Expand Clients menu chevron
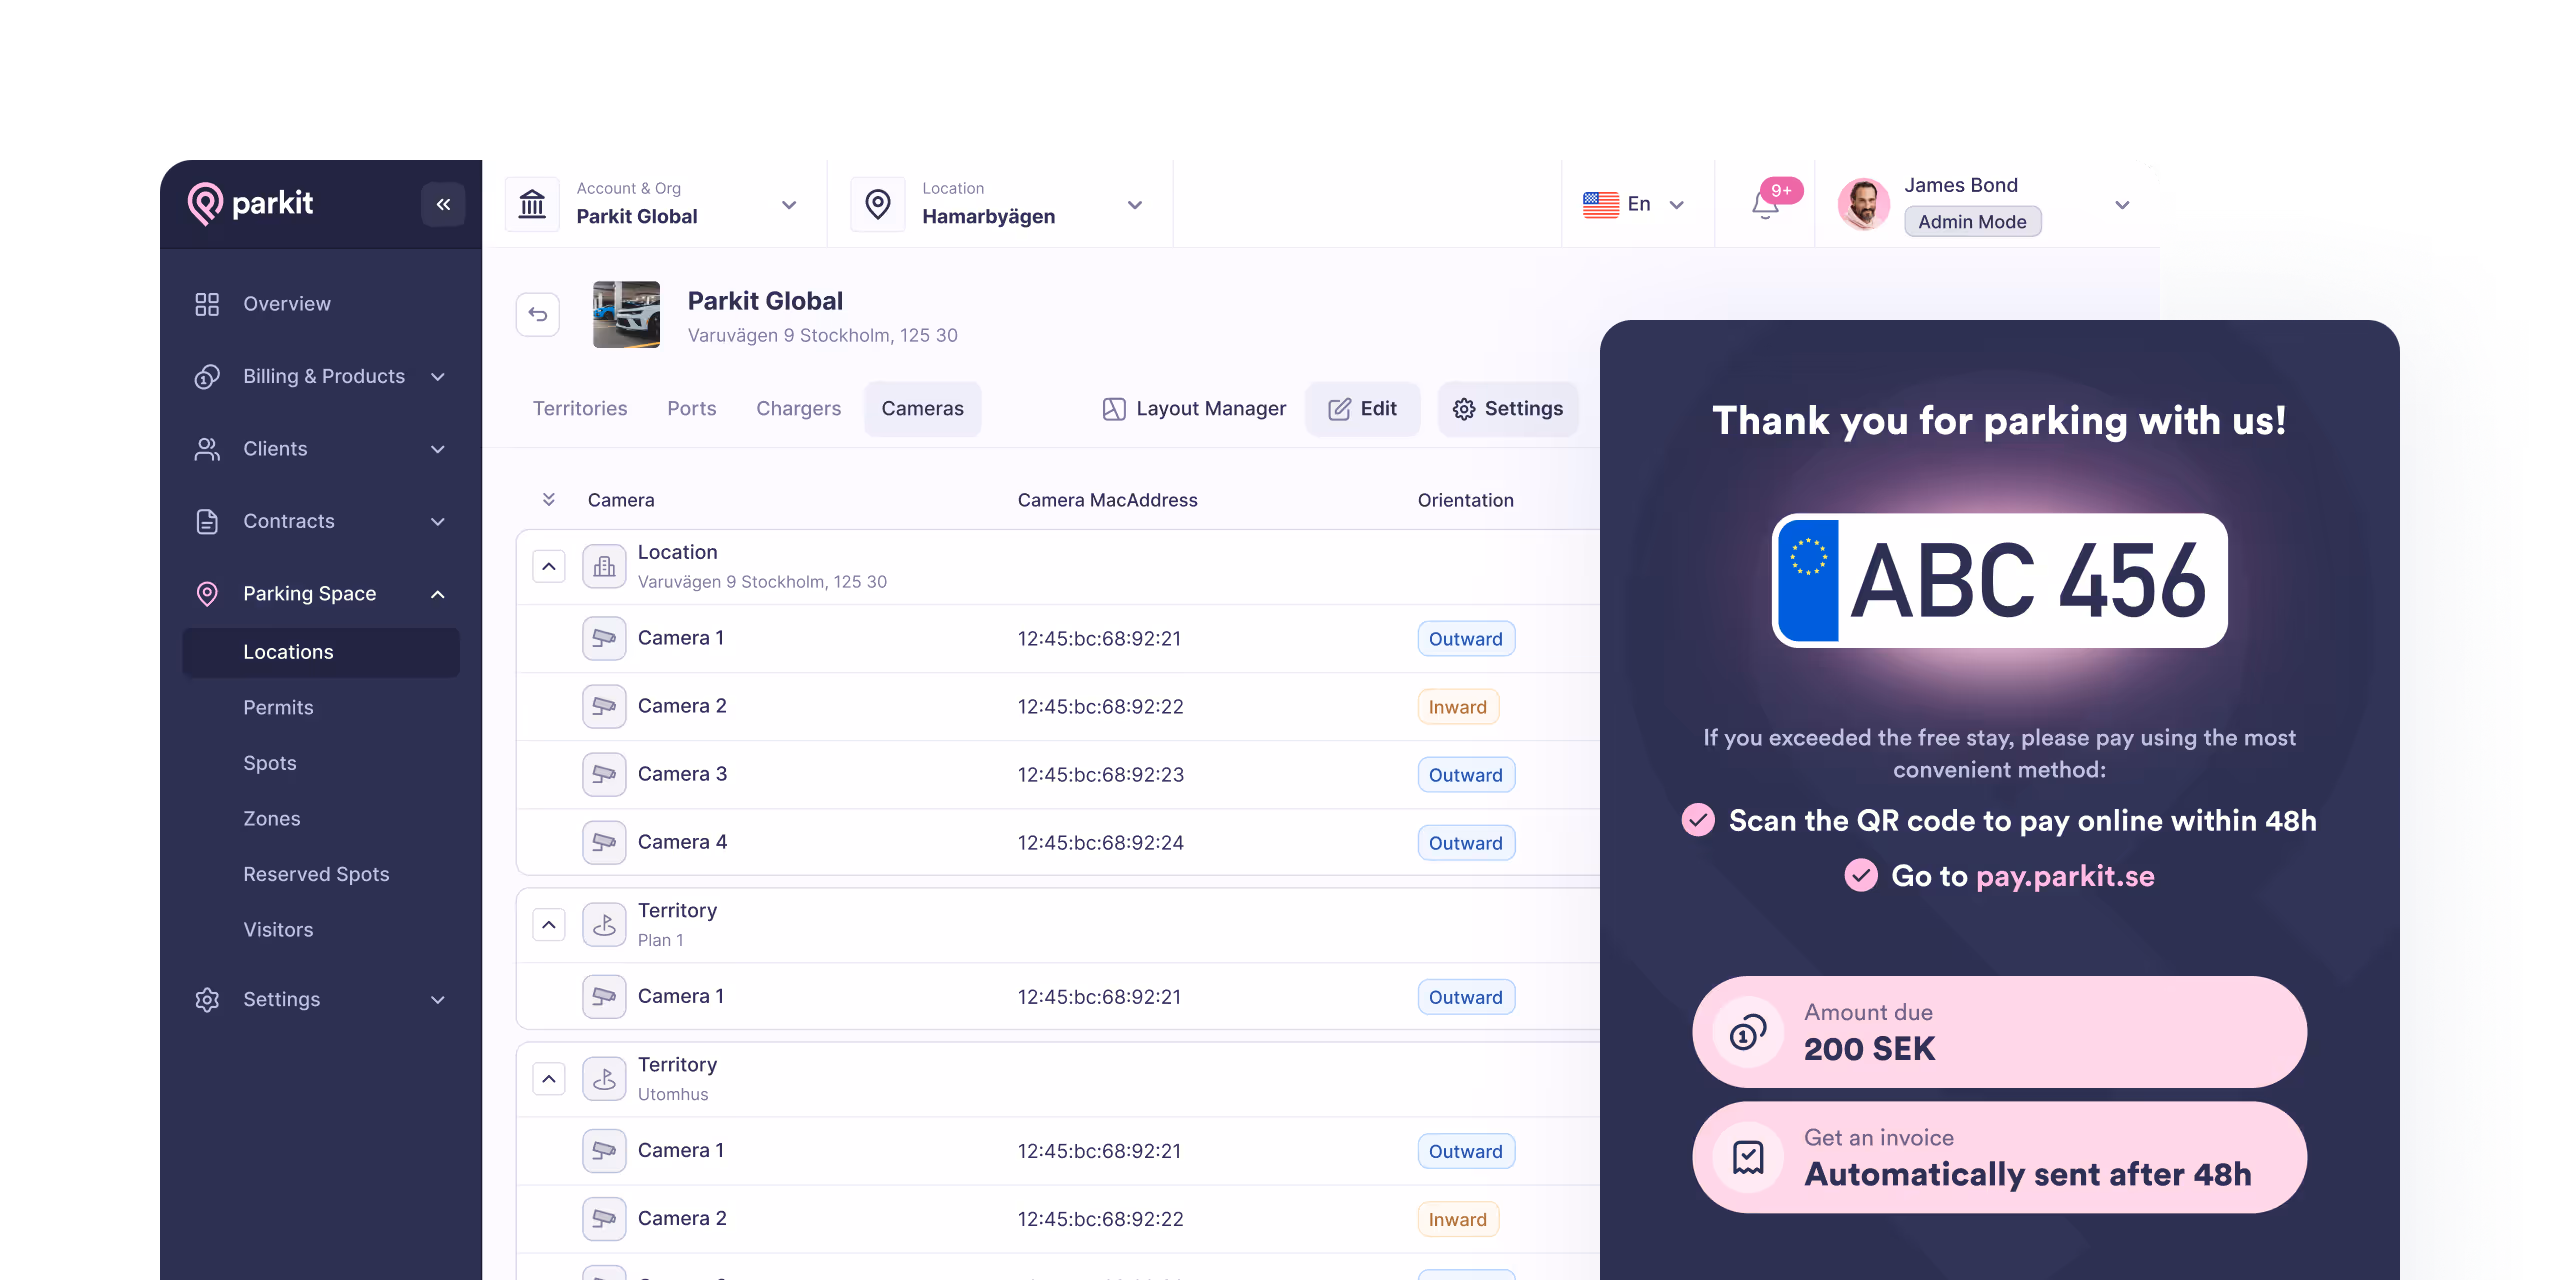This screenshot has width=2560, height=1280. click(x=438, y=449)
